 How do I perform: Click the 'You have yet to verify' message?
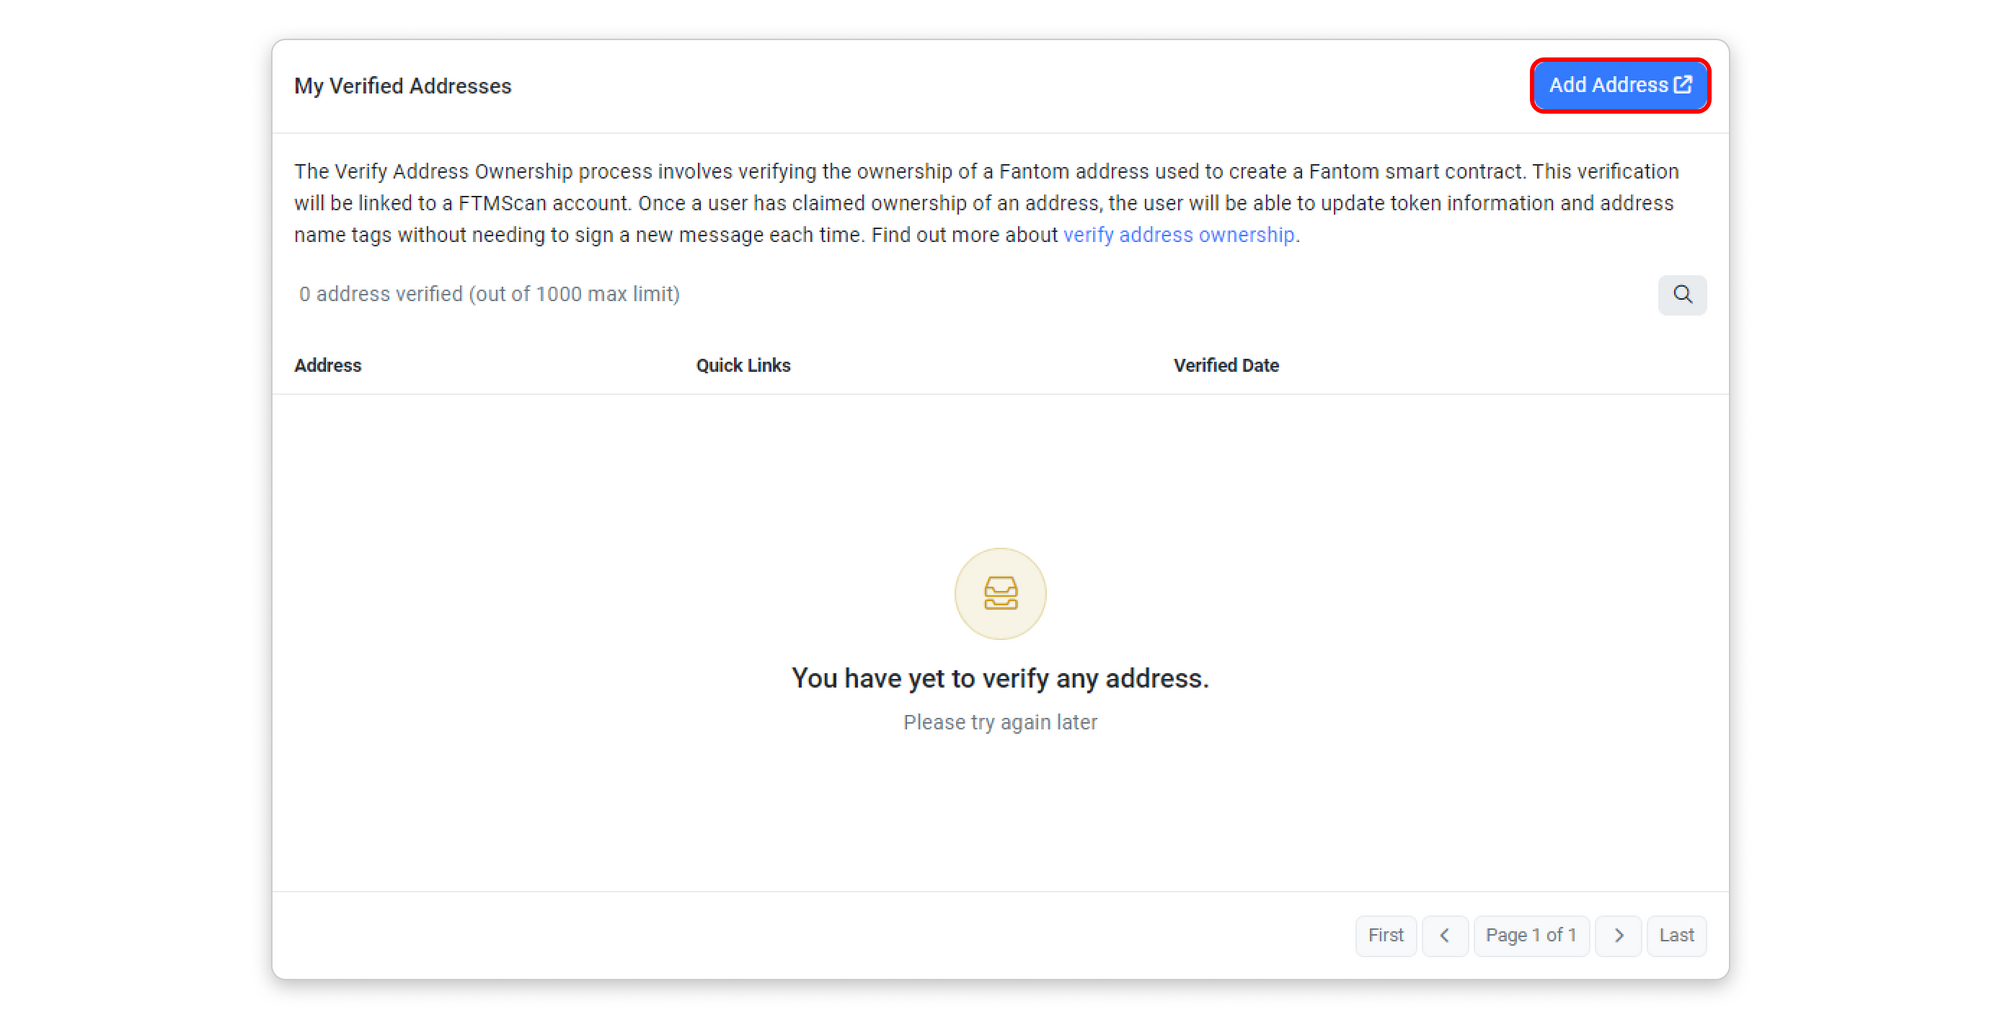coord(1000,679)
